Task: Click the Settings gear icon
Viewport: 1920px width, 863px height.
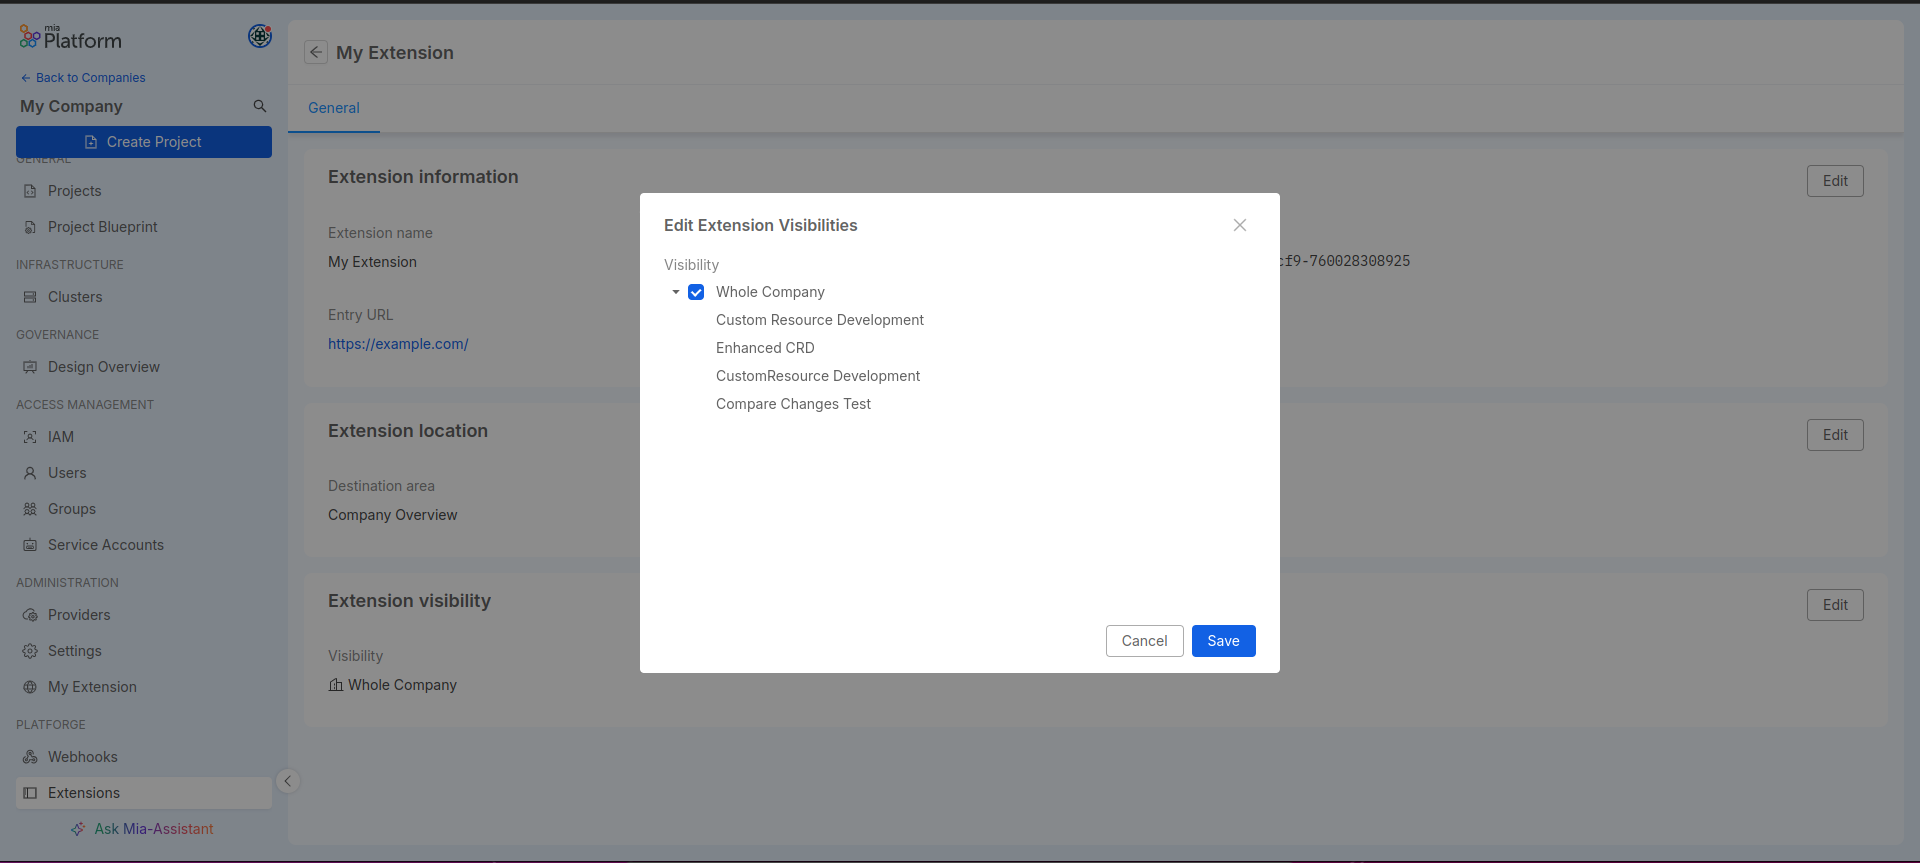Action: click(30, 651)
